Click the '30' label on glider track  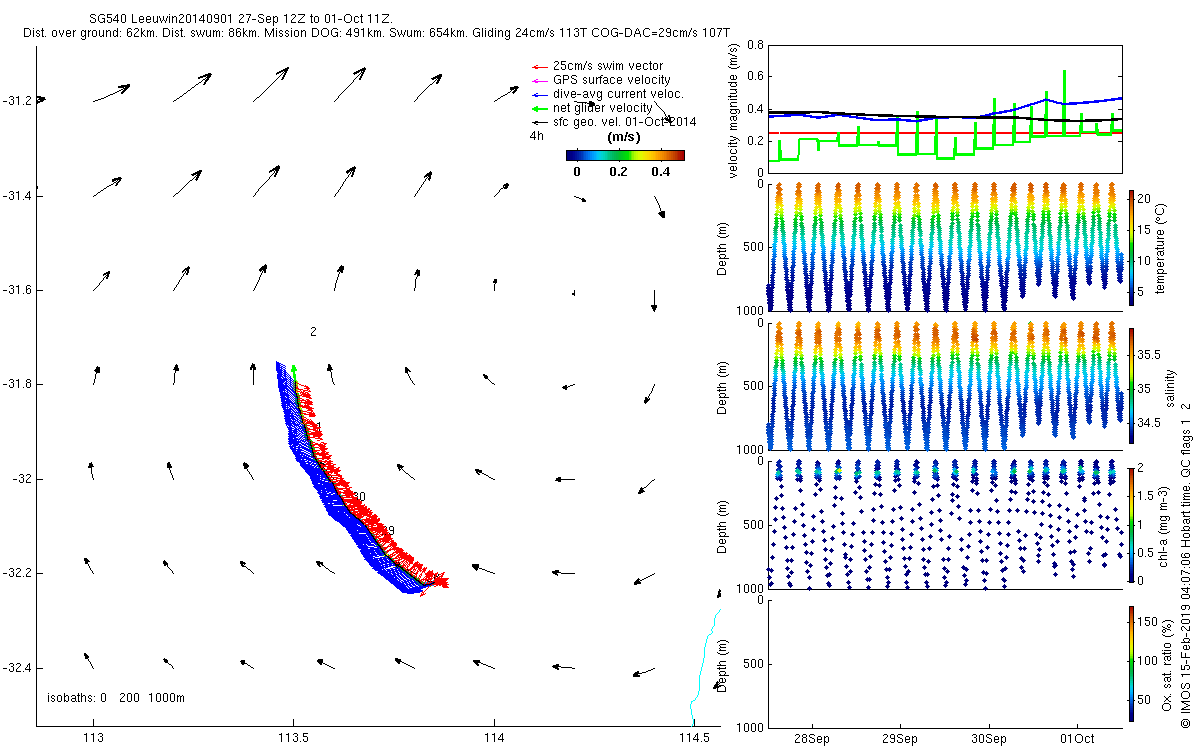pyautogui.click(x=359, y=497)
